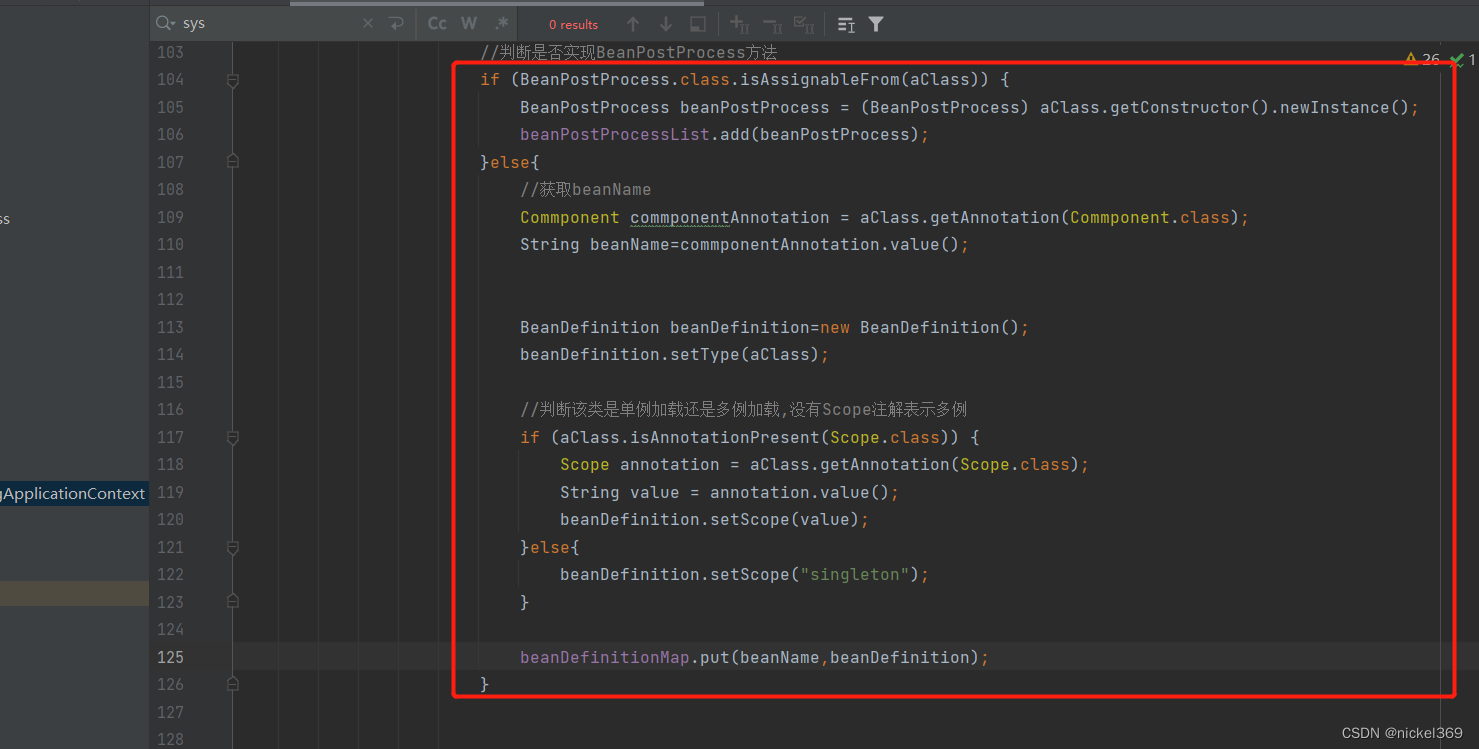Go to next occurrence arrow

665,24
